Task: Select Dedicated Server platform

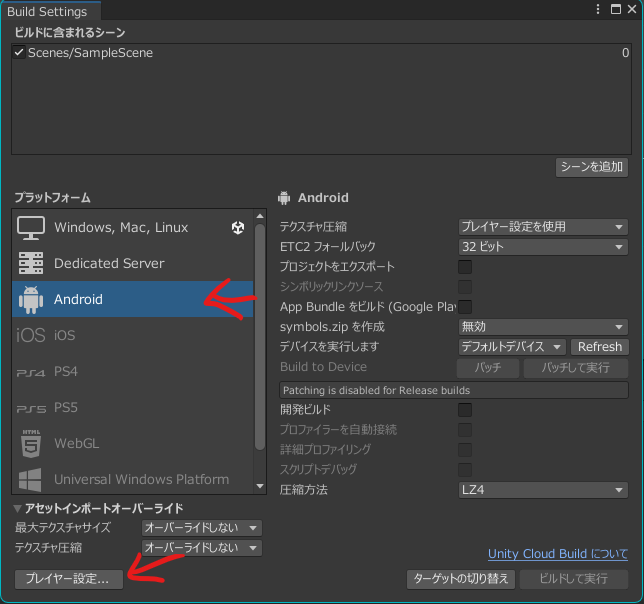Action: coord(133,264)
